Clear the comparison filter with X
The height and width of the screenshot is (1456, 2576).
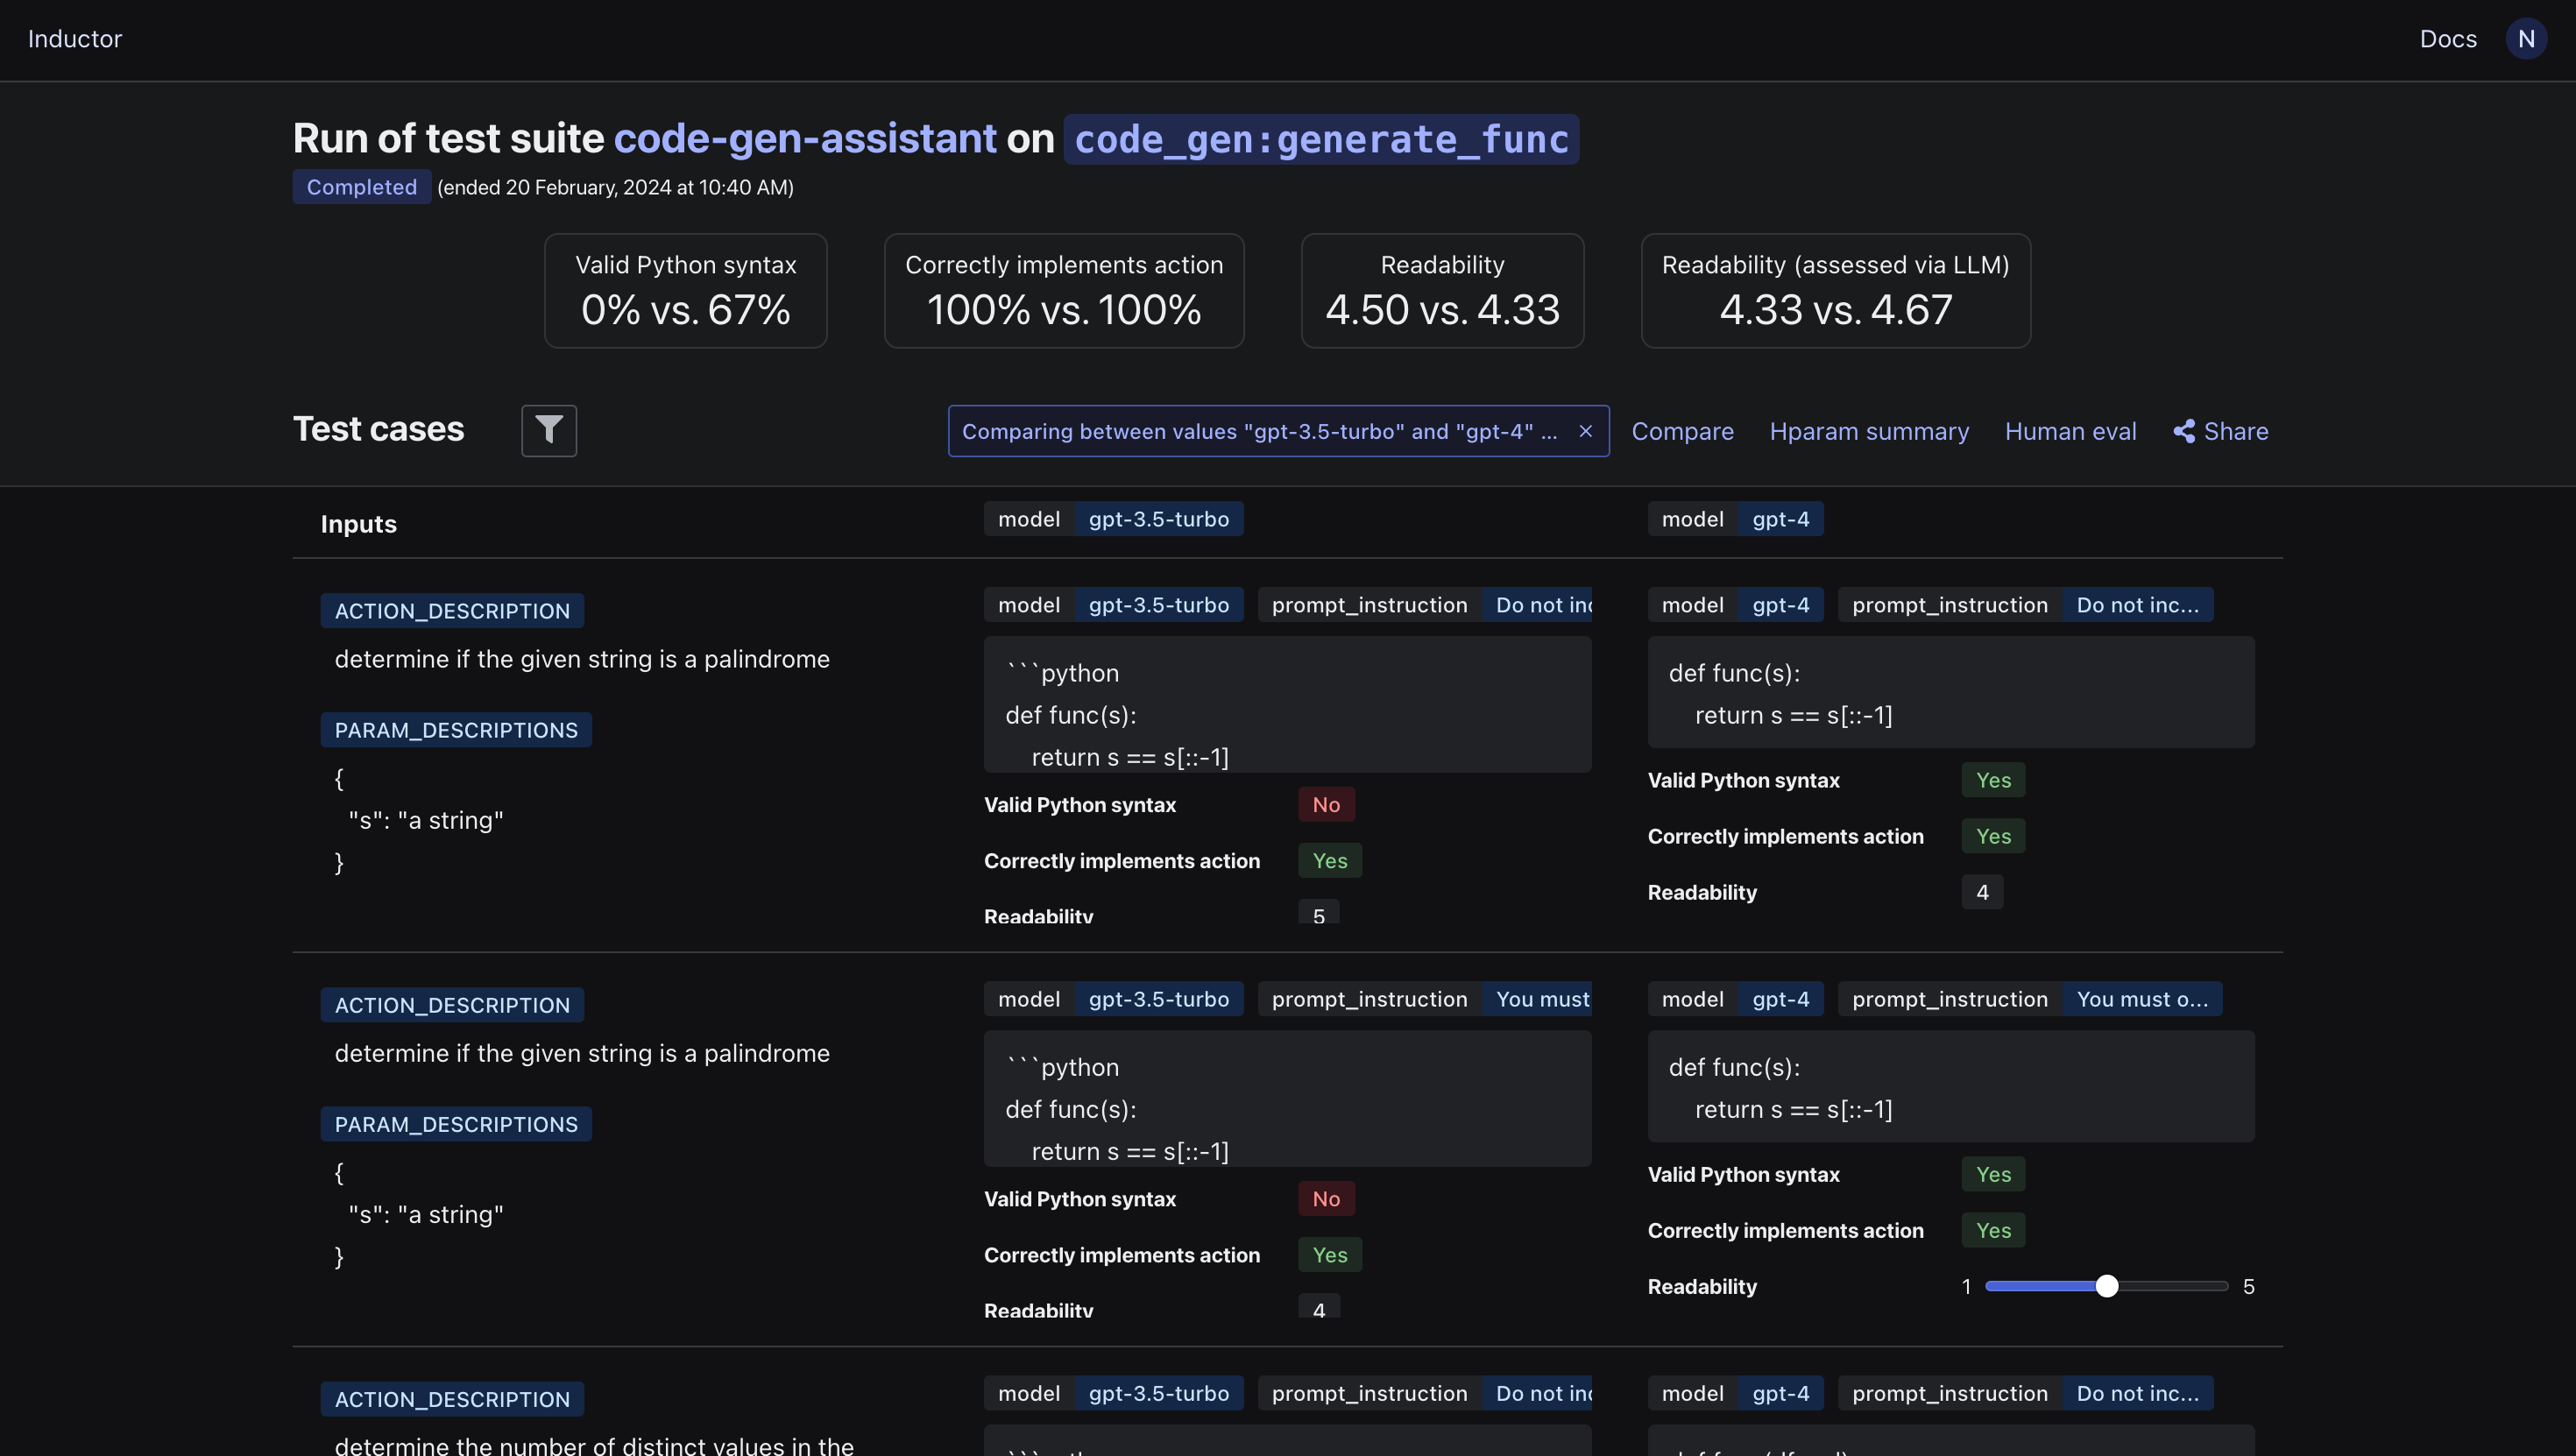[1585, 431]
